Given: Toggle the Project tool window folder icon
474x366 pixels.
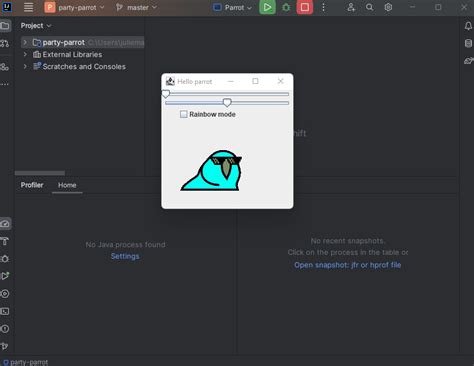Looking at the screenshot, I should (5, 26).
